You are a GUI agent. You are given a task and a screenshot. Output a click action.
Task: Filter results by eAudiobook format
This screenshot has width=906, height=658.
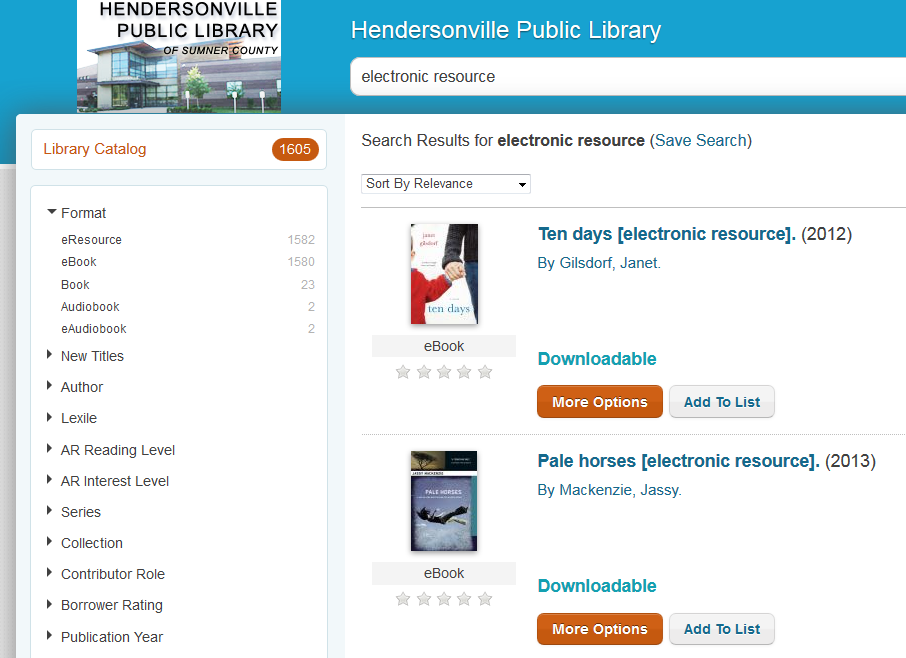[x=93, y=329]
